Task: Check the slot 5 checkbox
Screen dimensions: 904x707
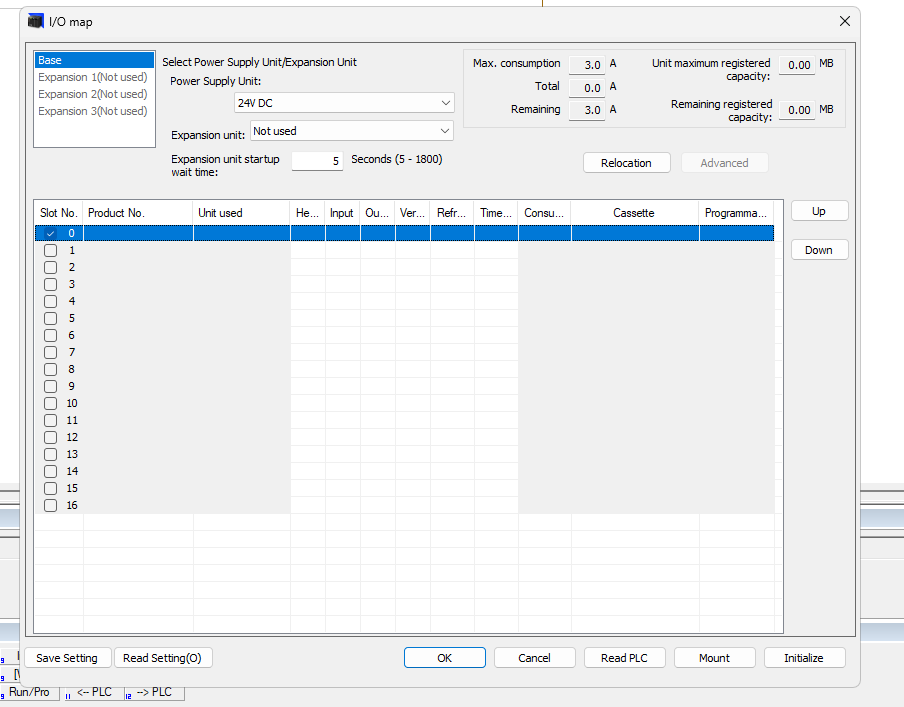Action: point(51,318)
